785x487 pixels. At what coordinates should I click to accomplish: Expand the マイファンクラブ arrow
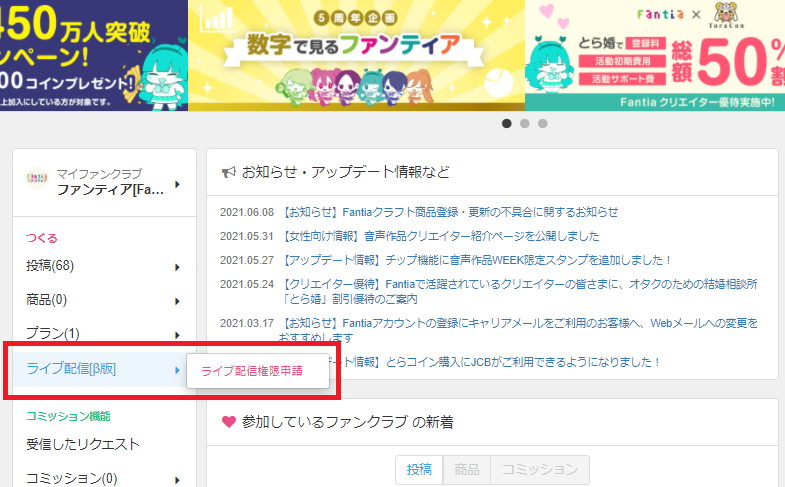pyautogui.click(x=177, y=184)
